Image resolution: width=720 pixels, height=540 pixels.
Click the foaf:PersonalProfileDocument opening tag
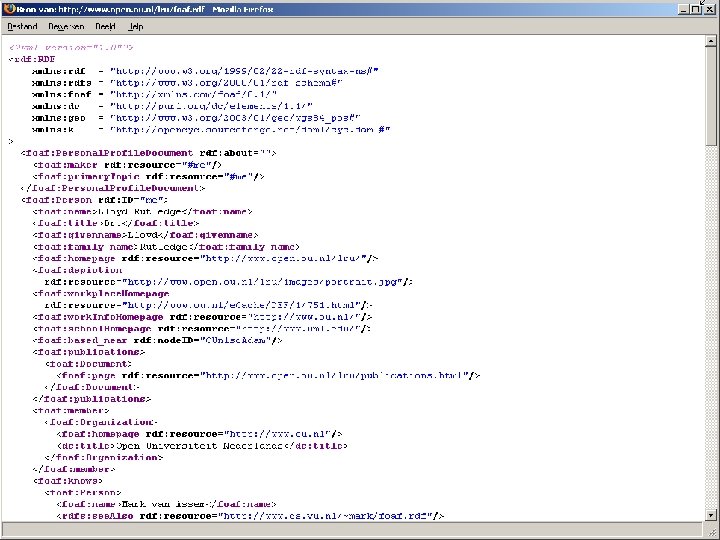(x=148, y=153)
